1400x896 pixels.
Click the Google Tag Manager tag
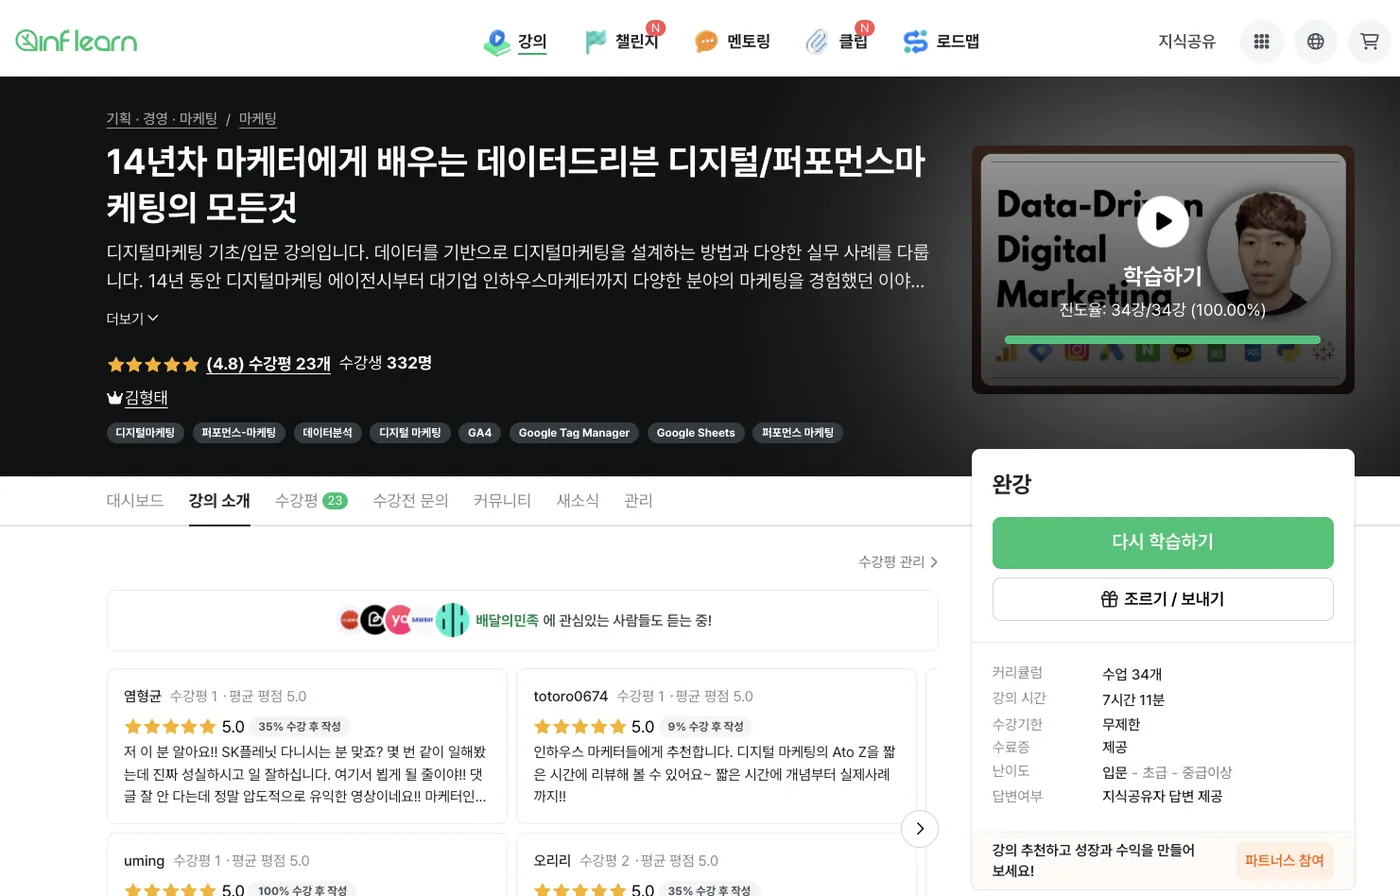[x=574, y=433]
